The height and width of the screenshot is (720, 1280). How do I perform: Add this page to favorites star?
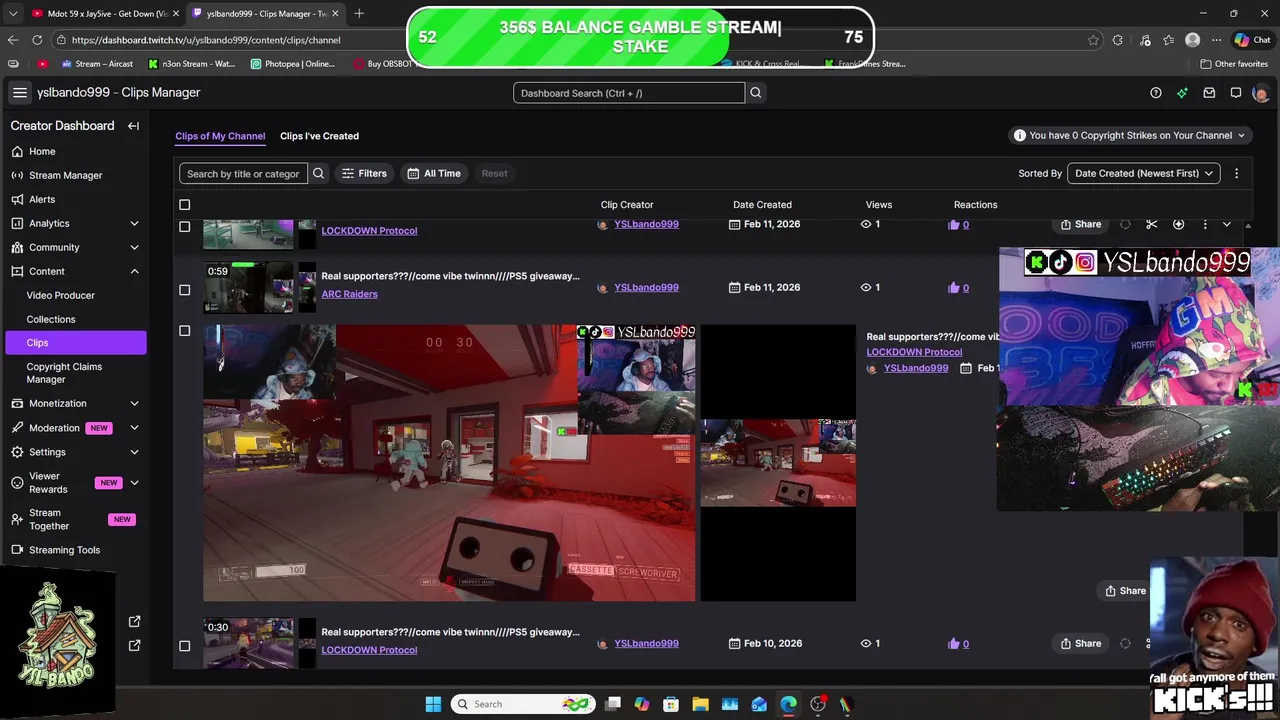point(1093,40)
